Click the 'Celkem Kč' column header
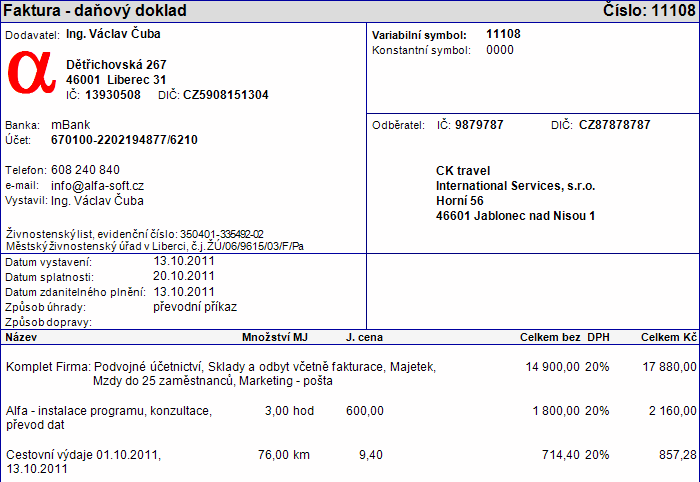Viewport: 700px width, 482px height. point(669,337)
